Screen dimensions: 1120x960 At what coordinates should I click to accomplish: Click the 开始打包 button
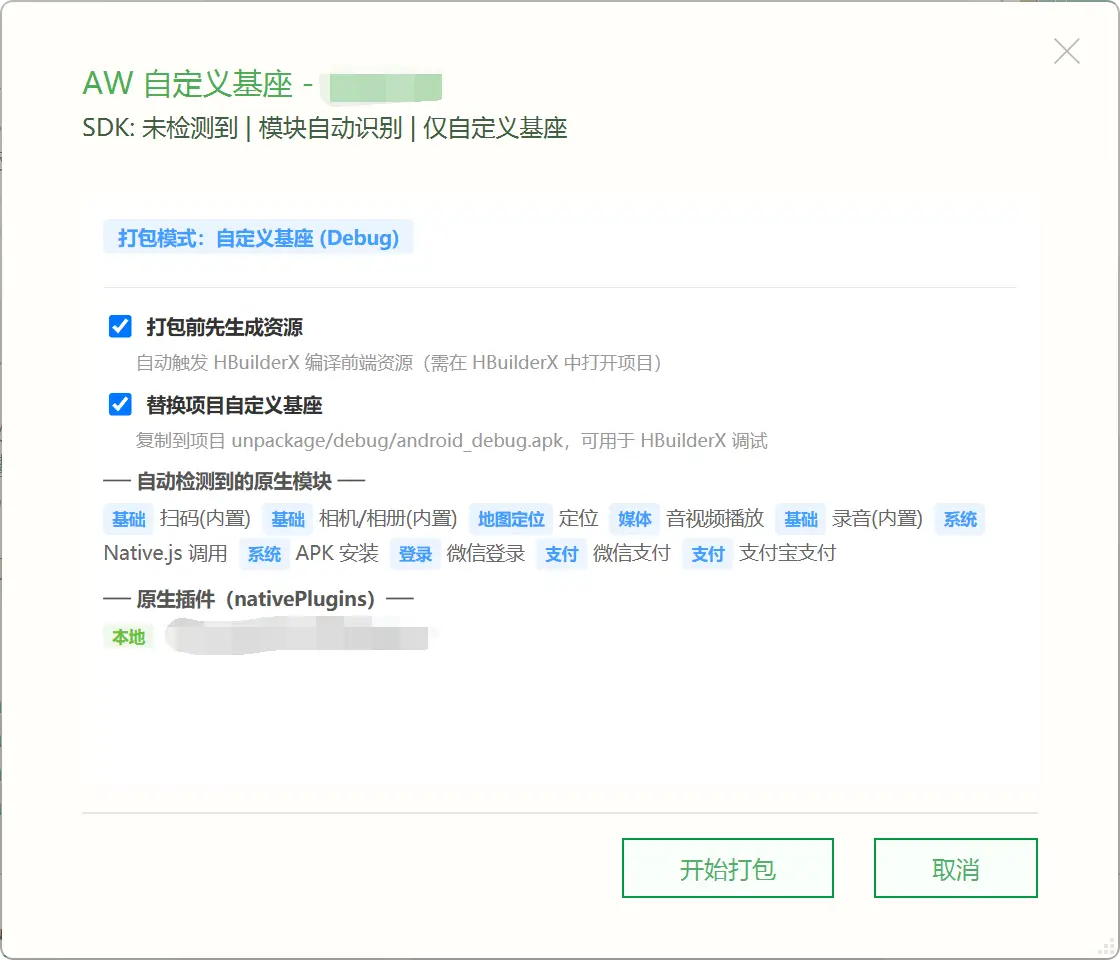728,868
